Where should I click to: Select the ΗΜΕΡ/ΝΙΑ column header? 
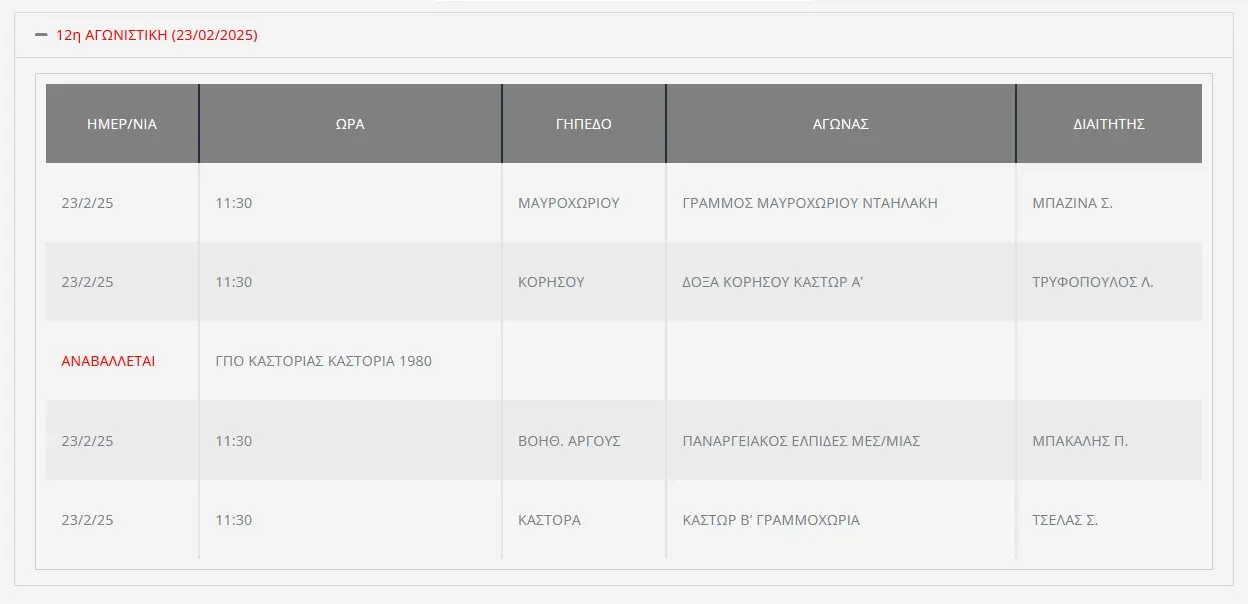122,124
